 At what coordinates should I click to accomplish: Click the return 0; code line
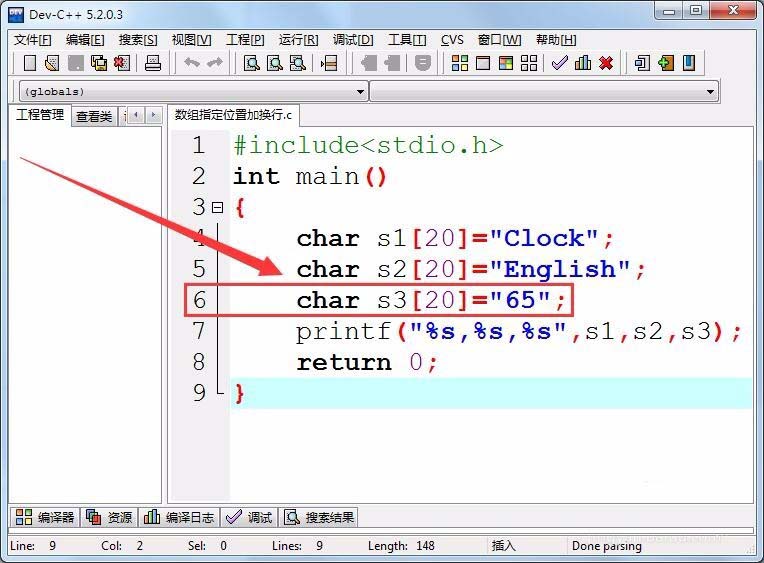click(x=368, y=362)
